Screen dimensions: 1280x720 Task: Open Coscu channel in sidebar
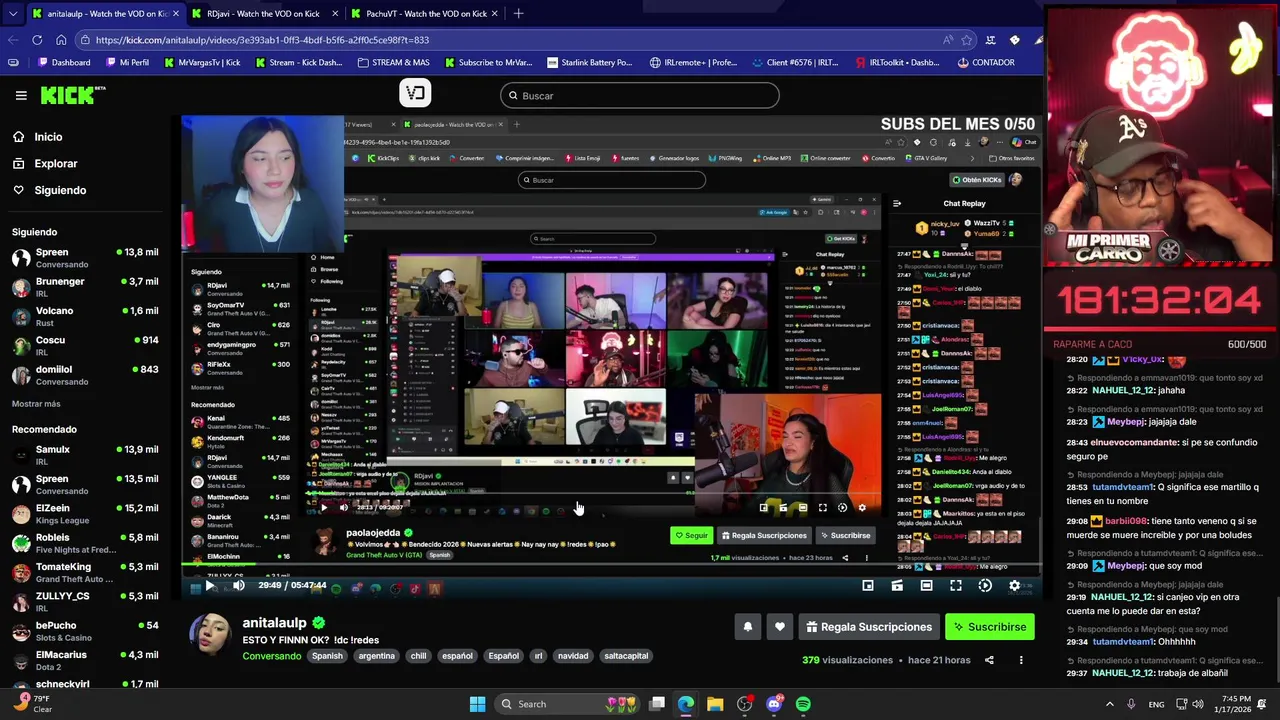[85, 345]
